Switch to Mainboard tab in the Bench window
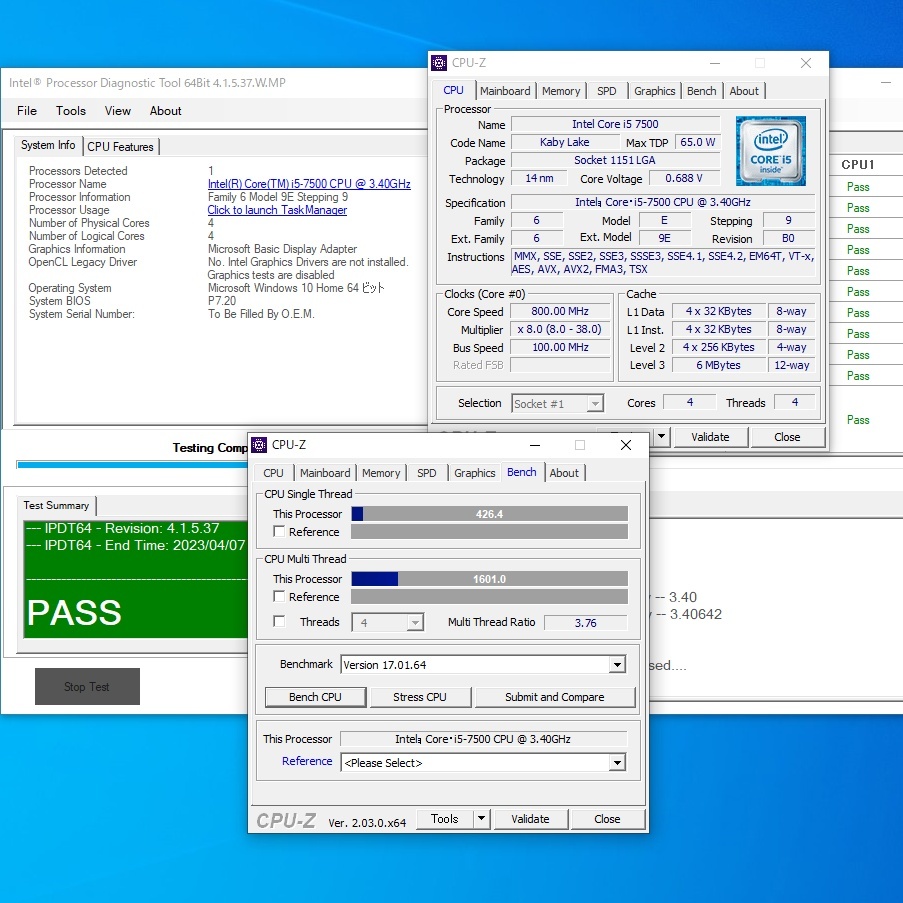Viewport: 903px width, 903px height. click(x=325, y=473)
